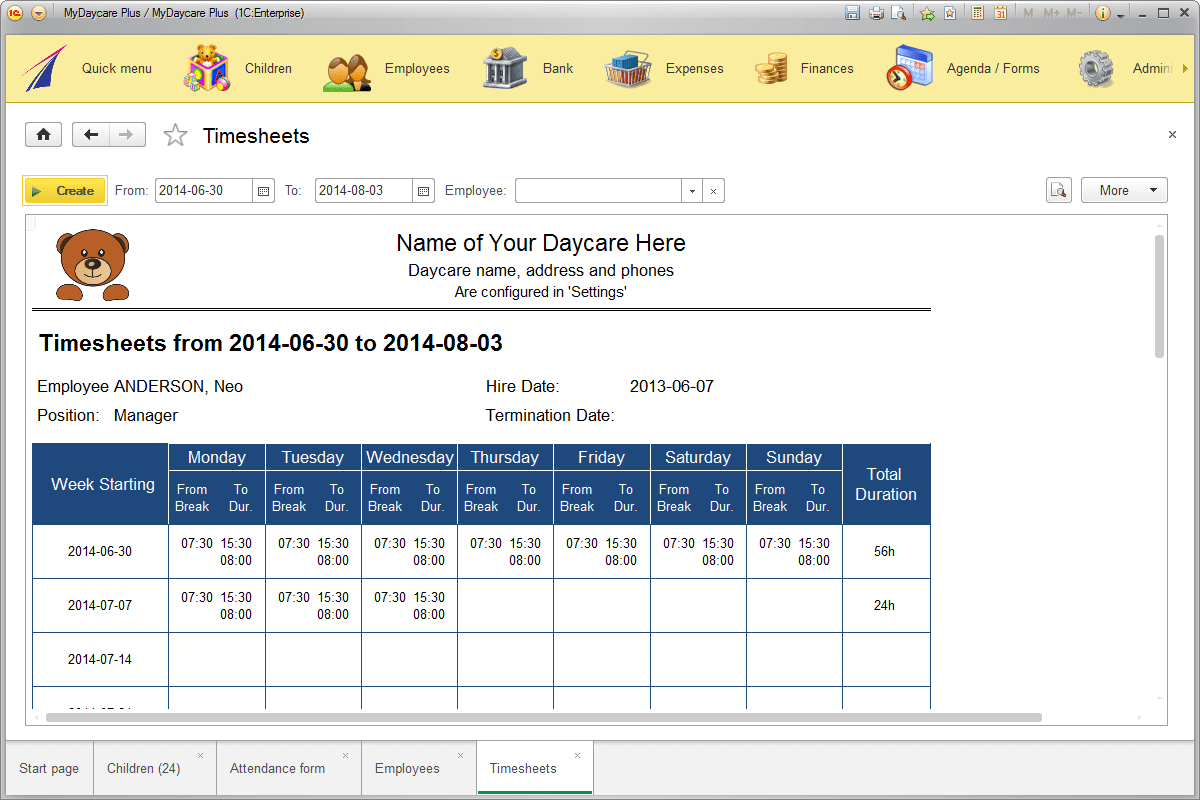The height and width of the screenshot is (800, 1200).
Task: Click the Children toy blocks icon
Action: pyautogui.click(x=207, y=69)
